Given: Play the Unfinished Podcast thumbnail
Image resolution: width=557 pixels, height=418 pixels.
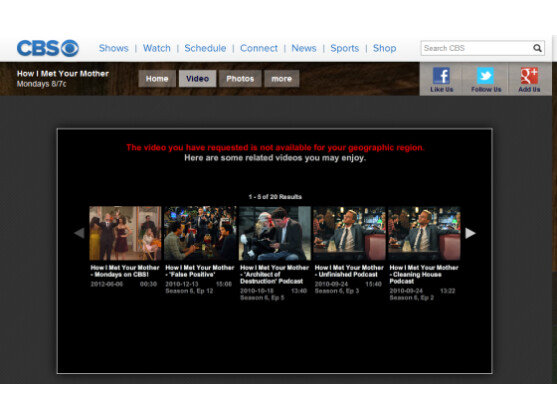Looking at the screenshot, I should click(x=350, y=233).
